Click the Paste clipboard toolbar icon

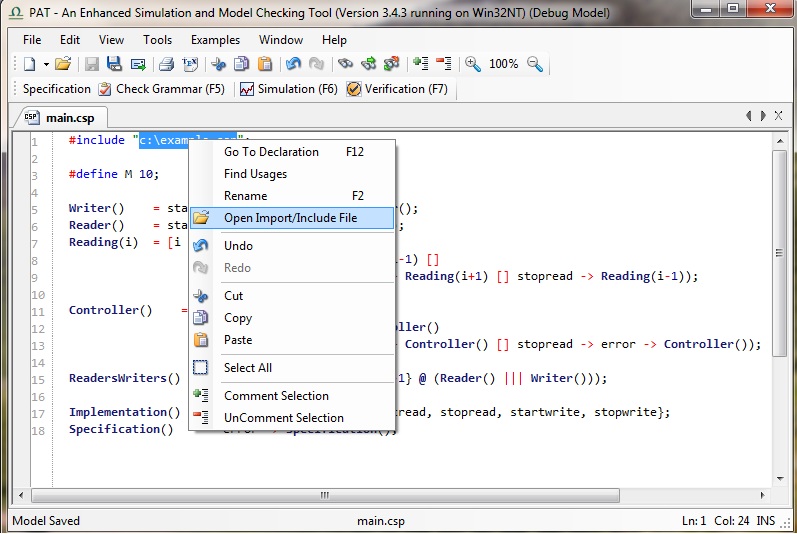click(x=265, y=64)
